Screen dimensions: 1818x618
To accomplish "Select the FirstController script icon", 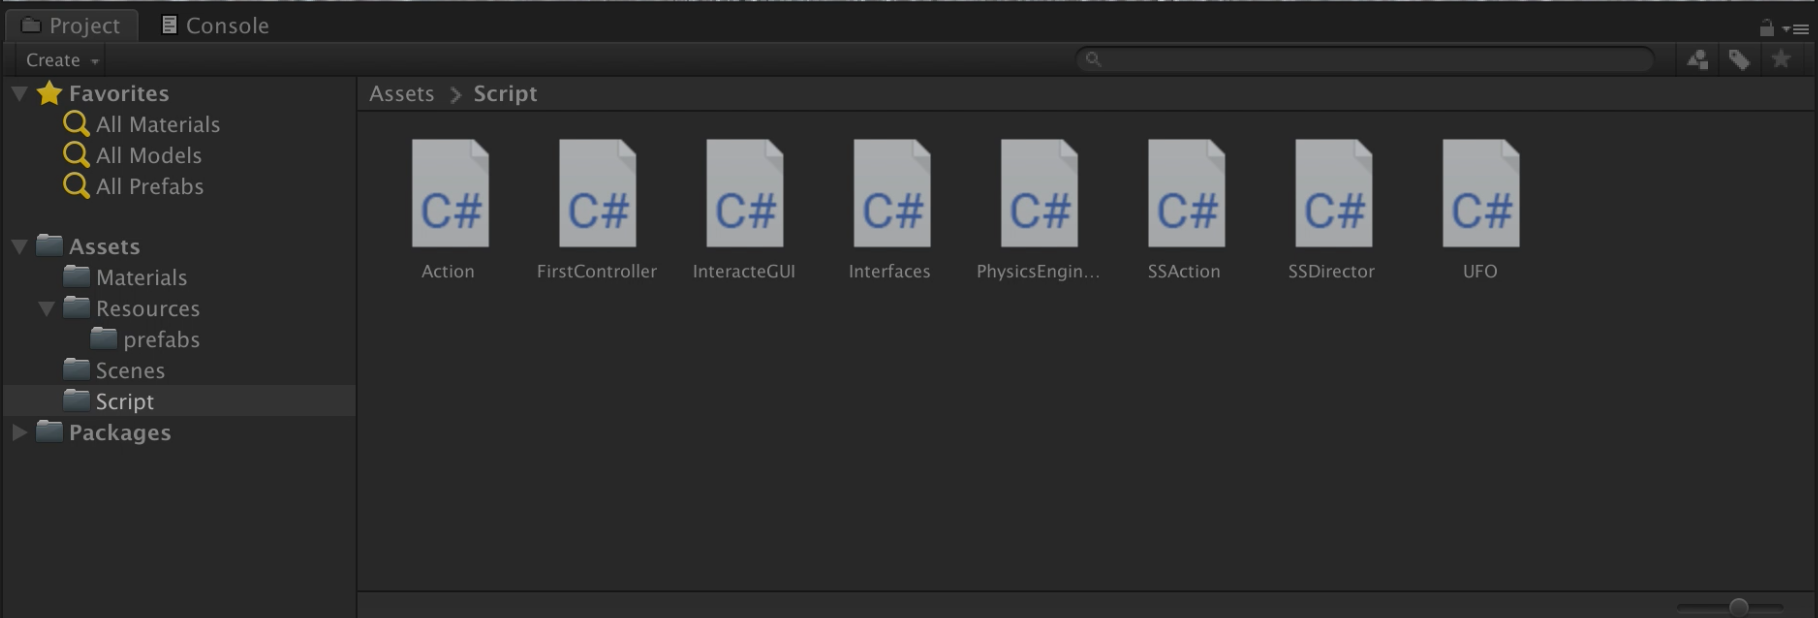I will click(597, 193).
